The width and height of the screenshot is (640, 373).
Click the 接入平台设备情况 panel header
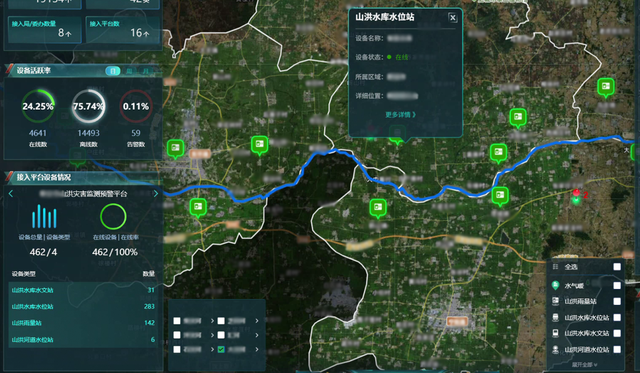click(x=44, y=177)
